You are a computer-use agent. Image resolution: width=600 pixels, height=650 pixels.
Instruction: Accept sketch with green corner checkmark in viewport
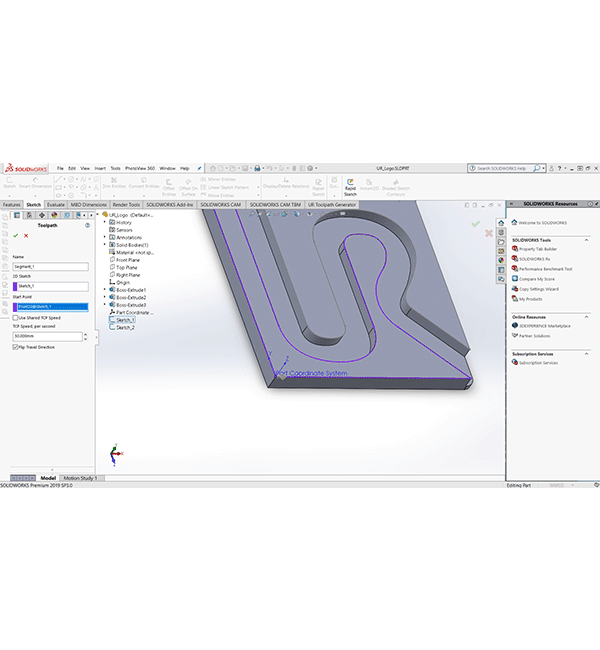476,224
